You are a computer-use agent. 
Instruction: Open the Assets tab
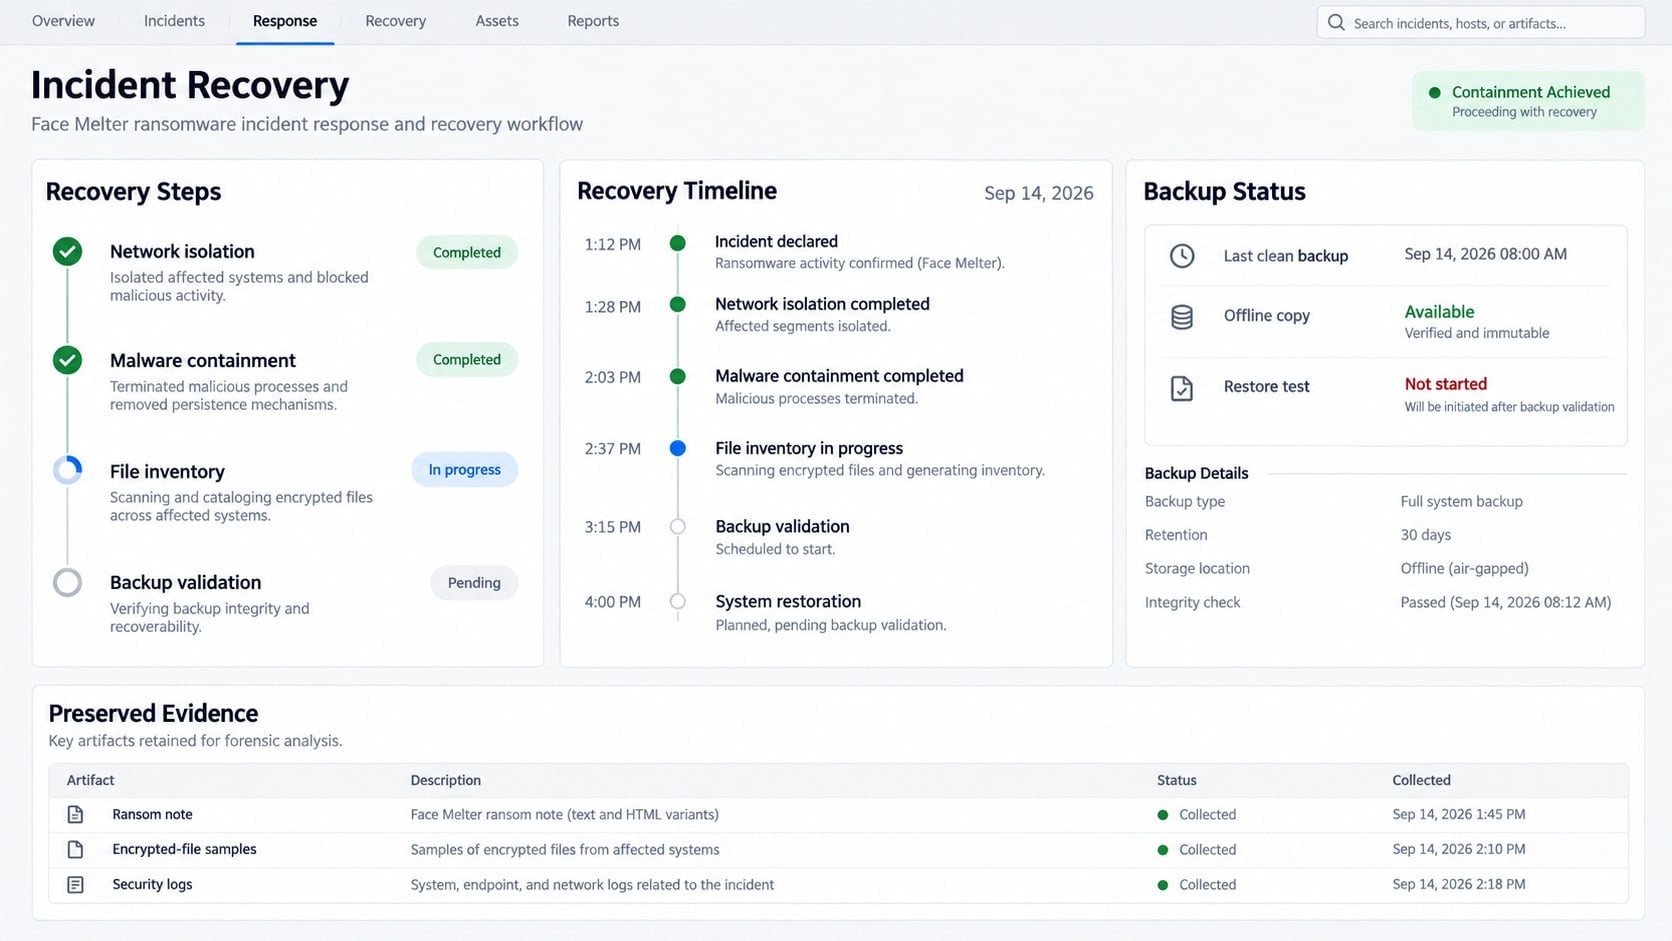[497, 21]
